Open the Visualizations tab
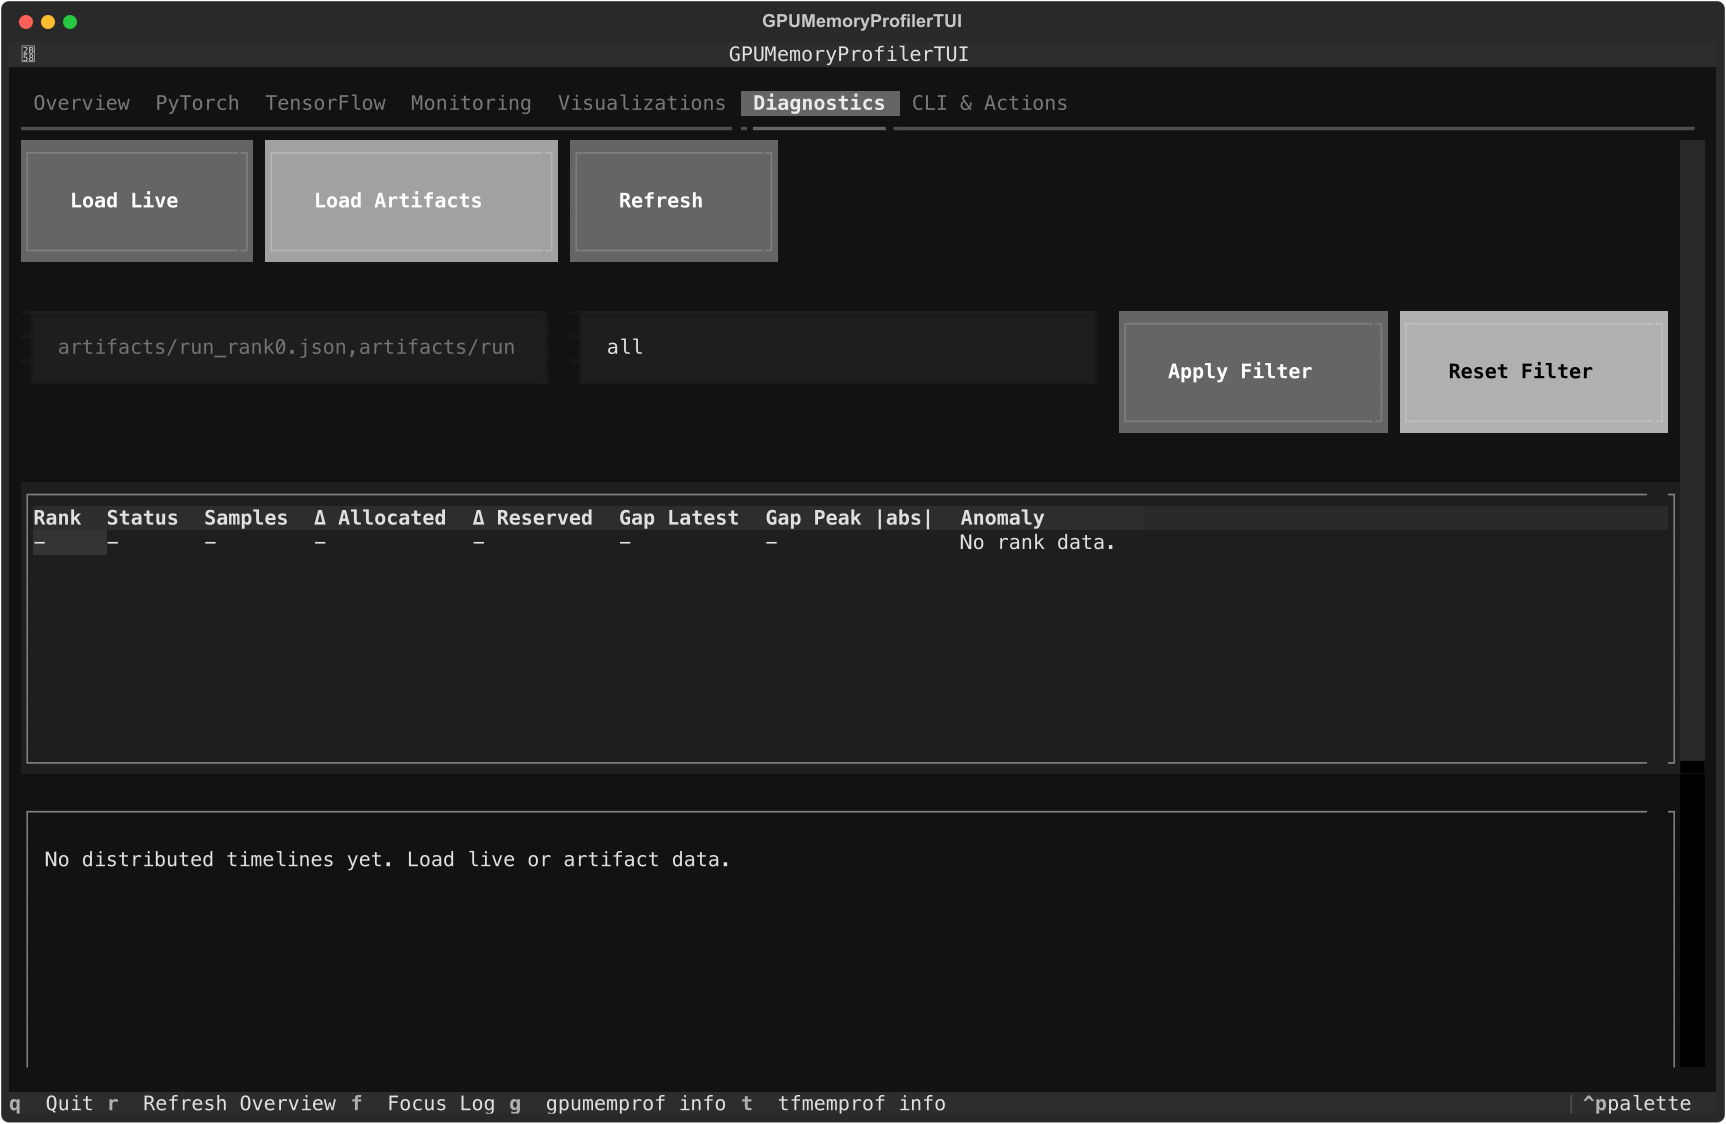The image size is (1726, 1124). pyautogui.click(x=641, y=103)
